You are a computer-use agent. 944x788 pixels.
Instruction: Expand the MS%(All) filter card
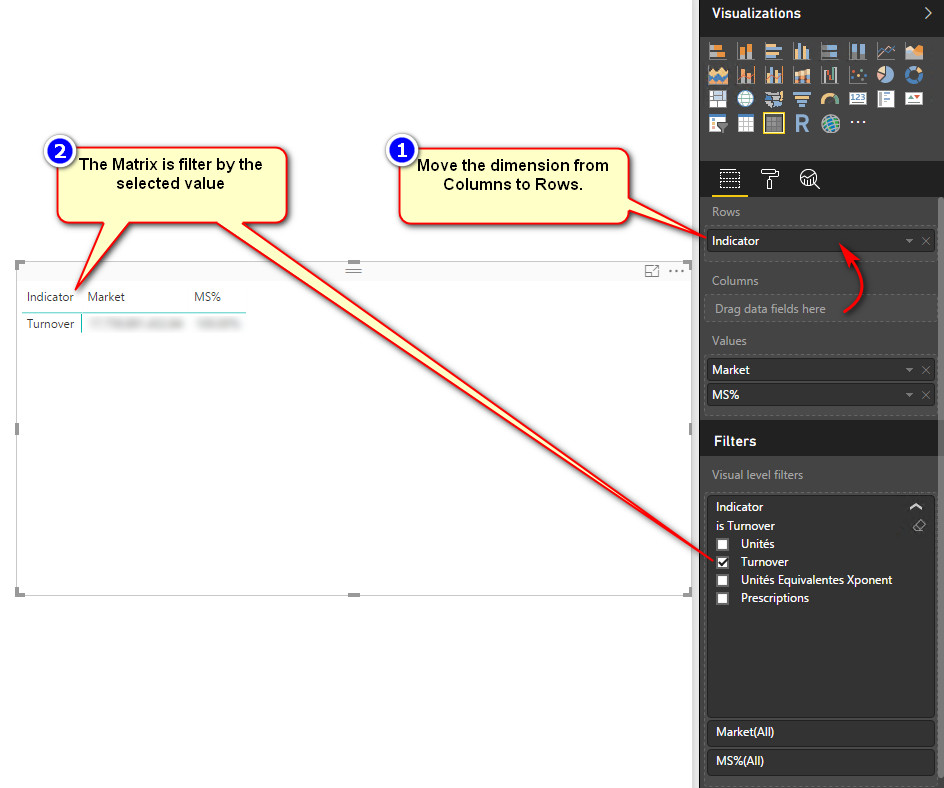[820, 761]
